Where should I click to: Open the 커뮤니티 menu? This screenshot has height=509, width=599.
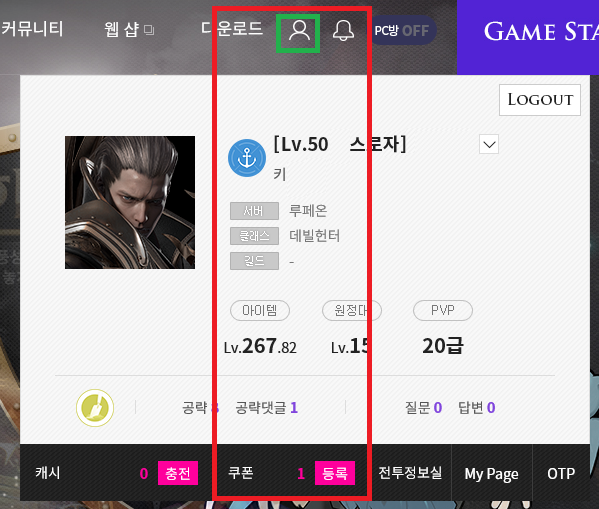32,29
